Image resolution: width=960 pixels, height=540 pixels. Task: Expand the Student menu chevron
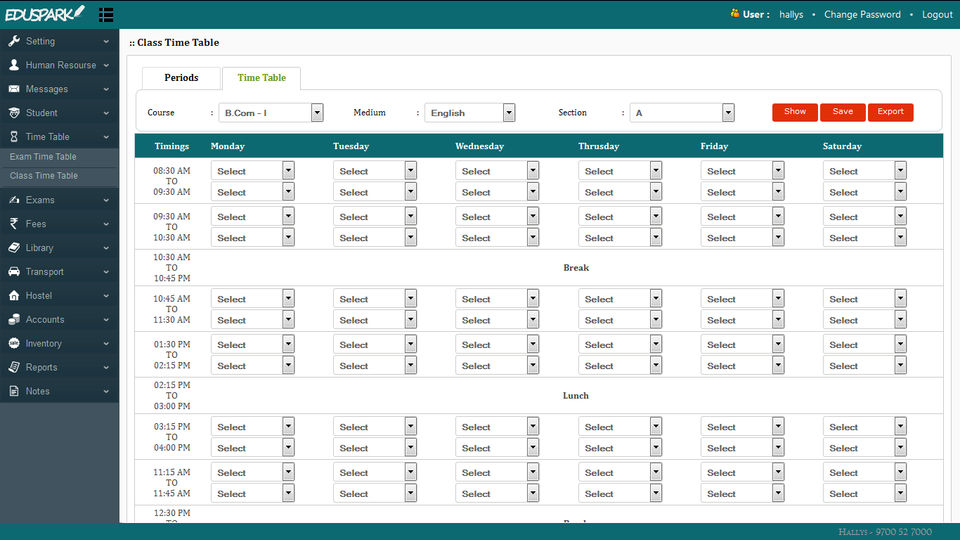pyautogui.click(x=106, y=113)
